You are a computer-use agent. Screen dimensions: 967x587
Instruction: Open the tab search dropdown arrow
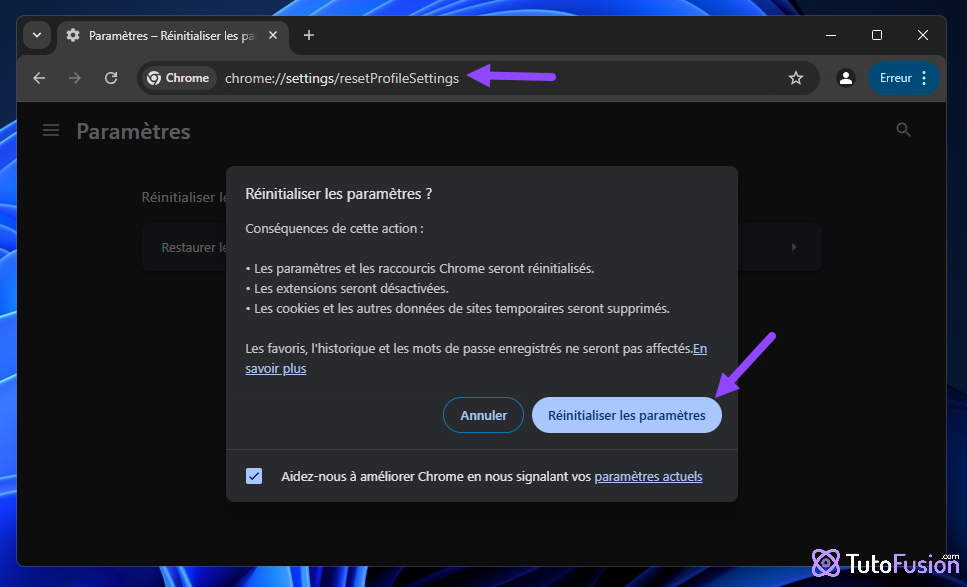(x=36, y=35)
